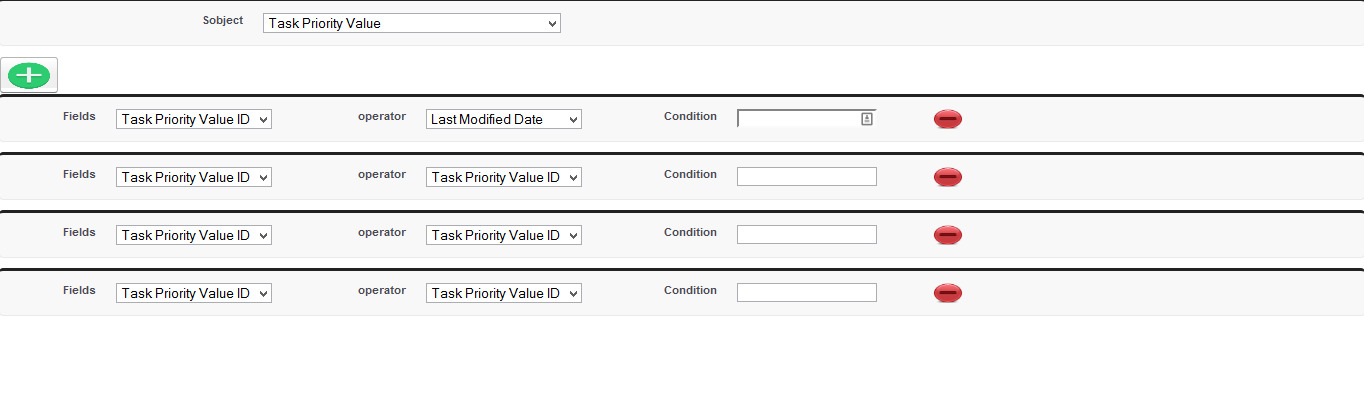Viewport: 1364px width, 400px height.
Task: Click the Sobject label
Action: [x=222, y=20]
